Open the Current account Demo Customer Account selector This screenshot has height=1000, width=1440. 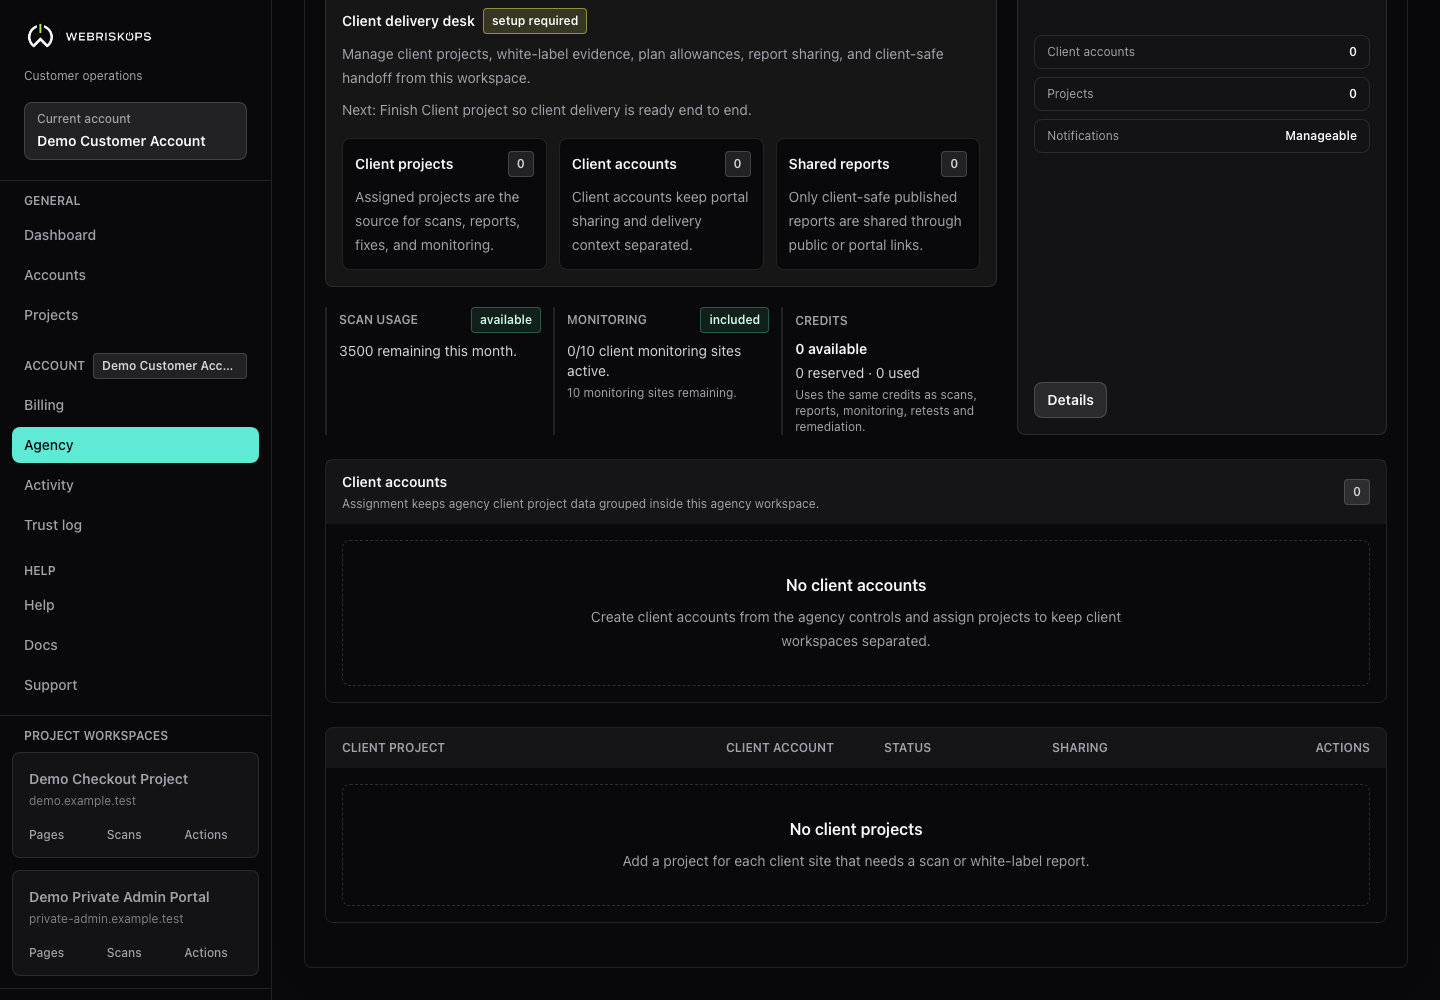pos(135,131)
